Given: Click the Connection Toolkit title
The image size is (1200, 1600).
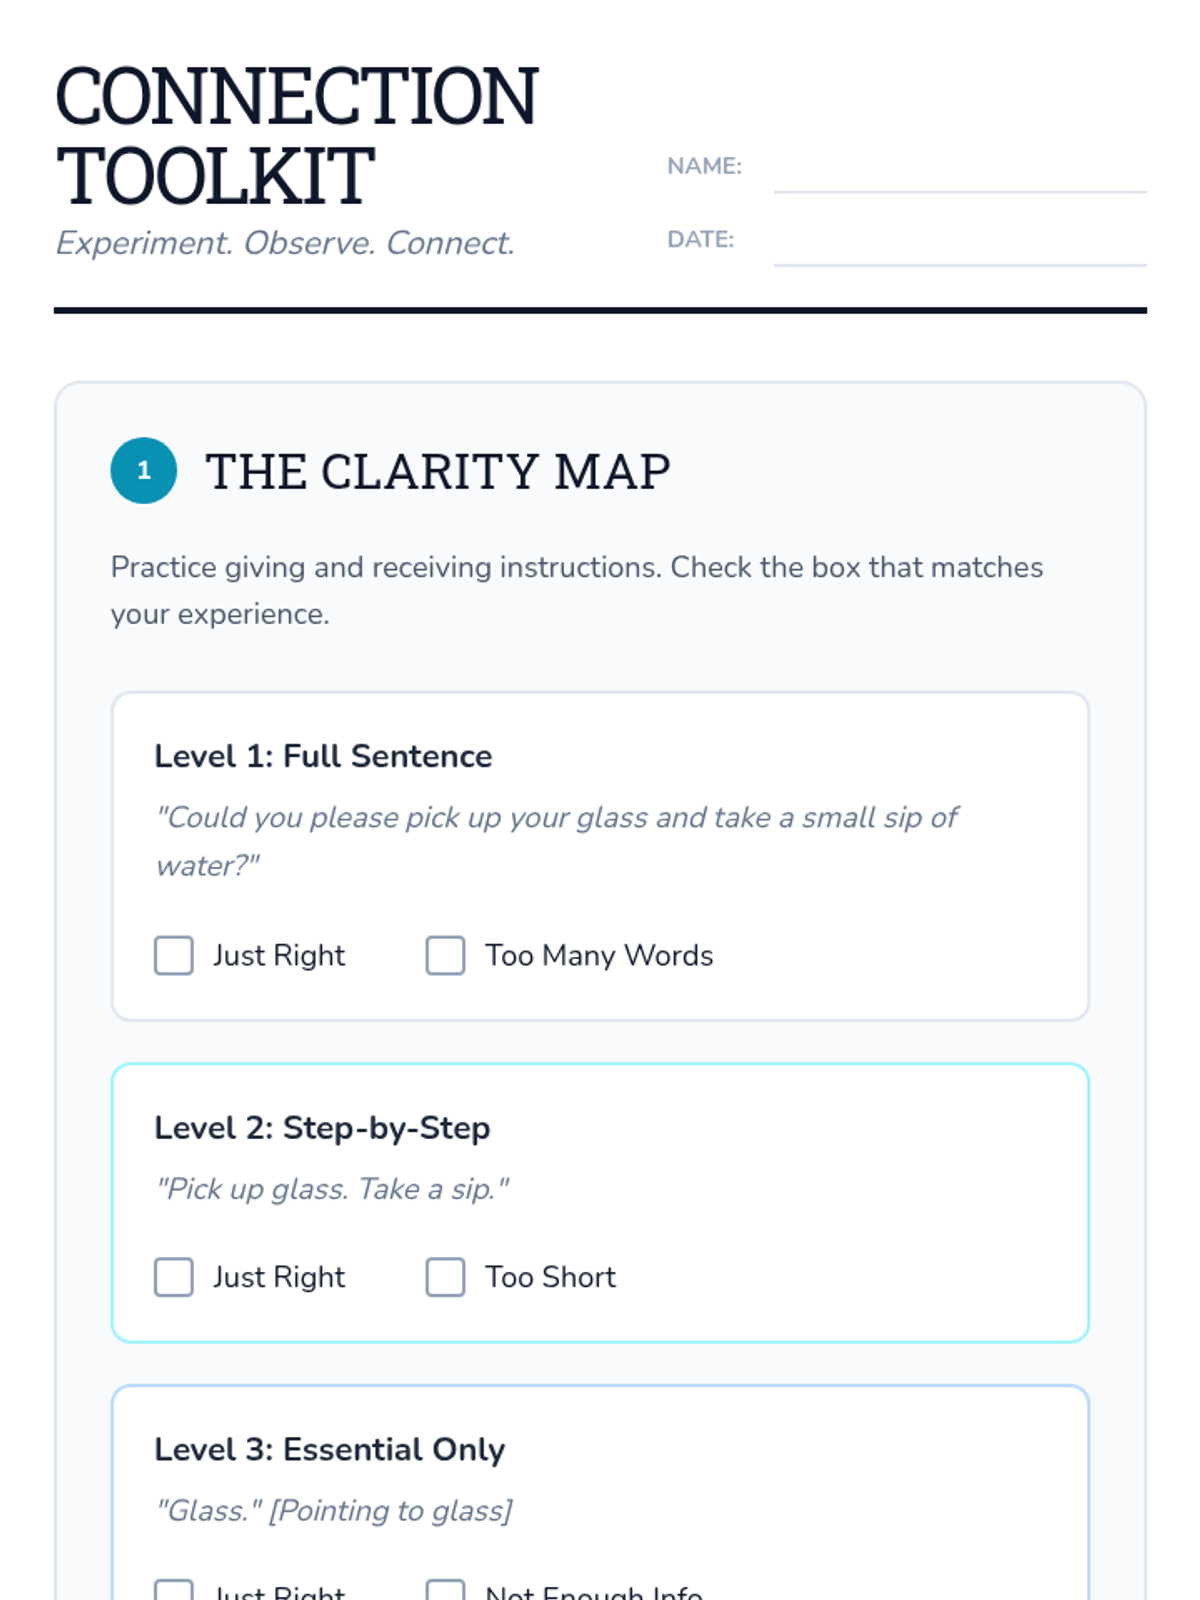Looking at the screenshot, I should point(297,136).
